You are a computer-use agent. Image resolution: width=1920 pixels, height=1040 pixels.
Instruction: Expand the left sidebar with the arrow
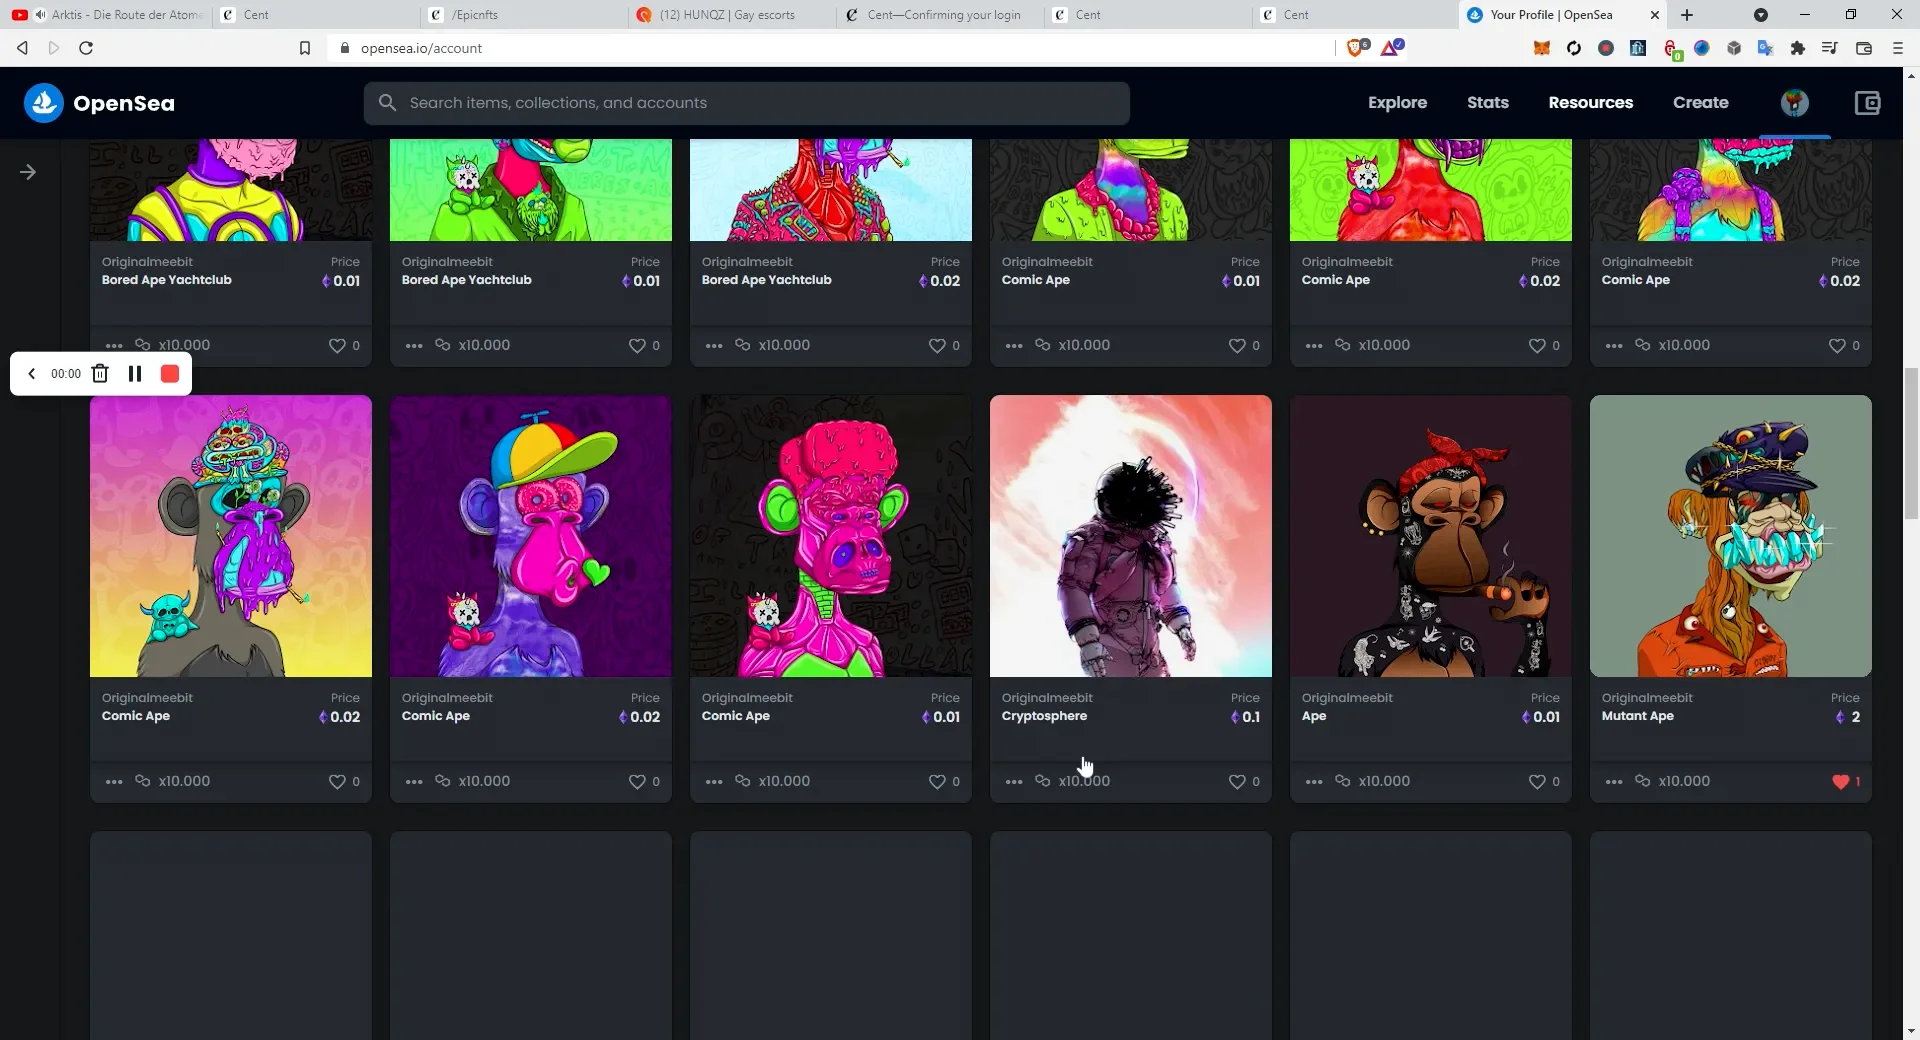point(28,171)
